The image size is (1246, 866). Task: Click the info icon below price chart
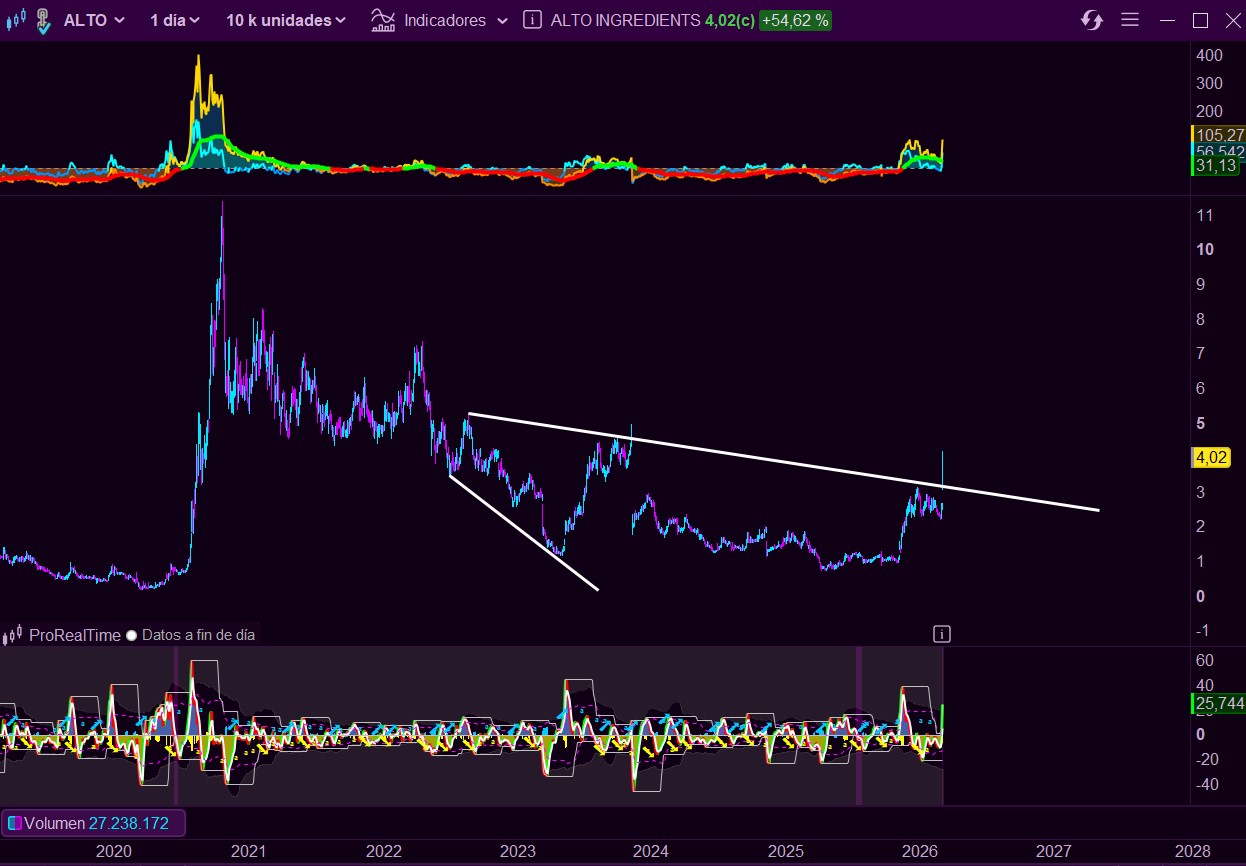click(x=941, y=634)
